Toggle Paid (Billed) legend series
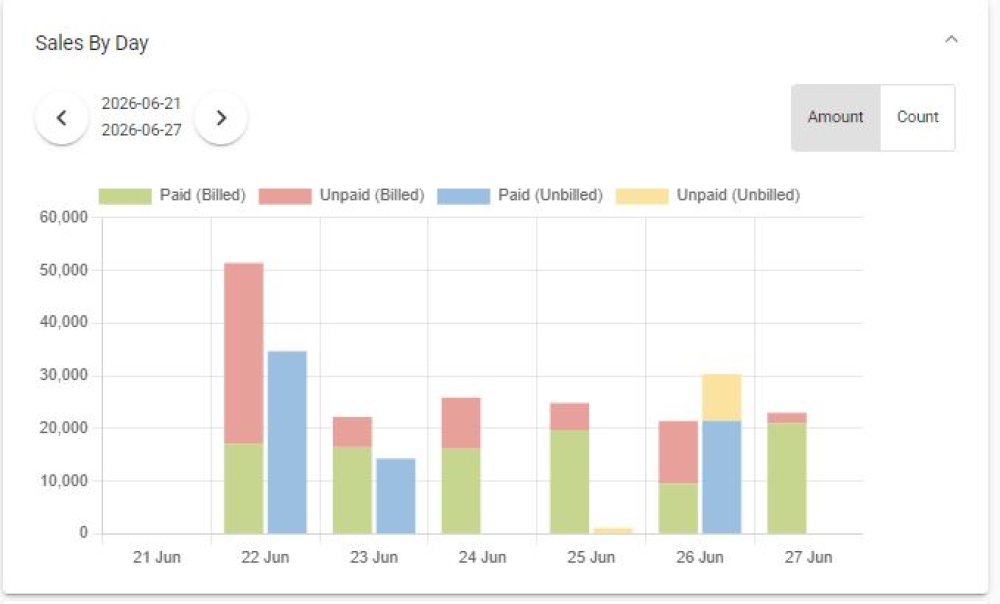The image size is (1000, 604). tap(172, 195)
